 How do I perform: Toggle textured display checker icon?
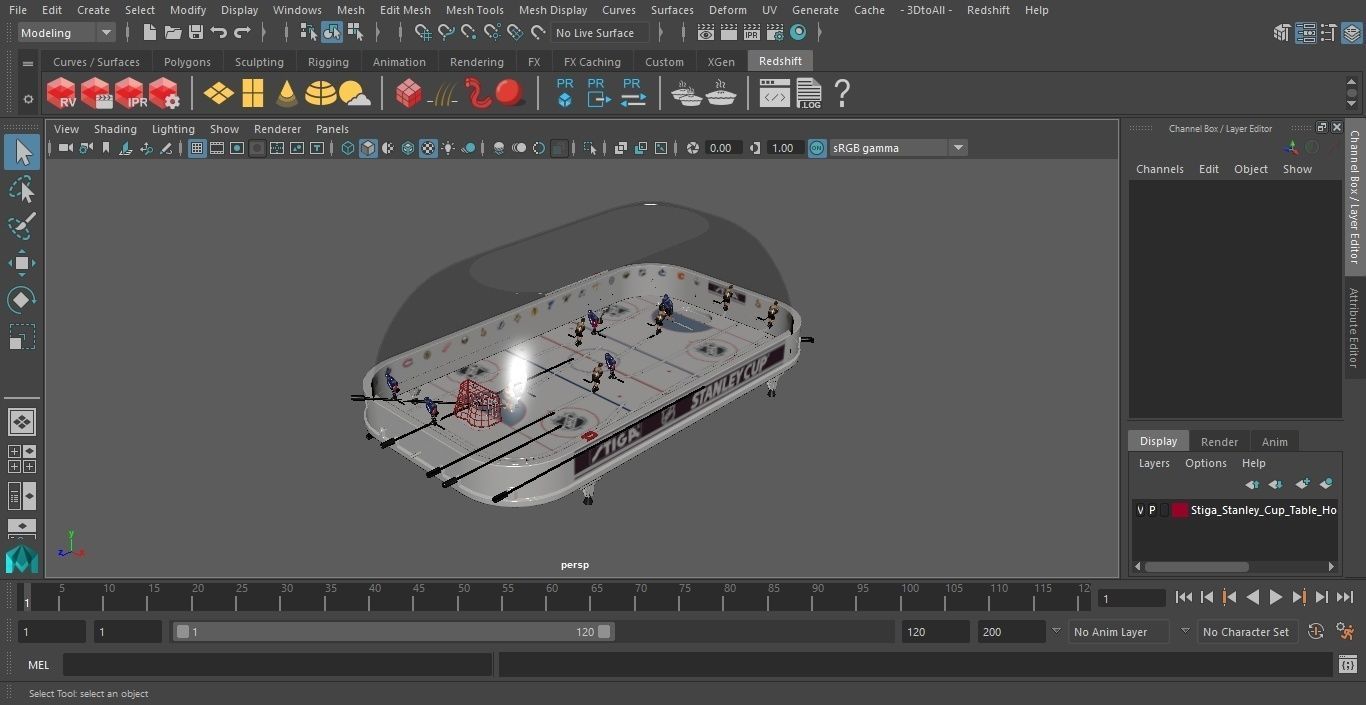(428, 148)
